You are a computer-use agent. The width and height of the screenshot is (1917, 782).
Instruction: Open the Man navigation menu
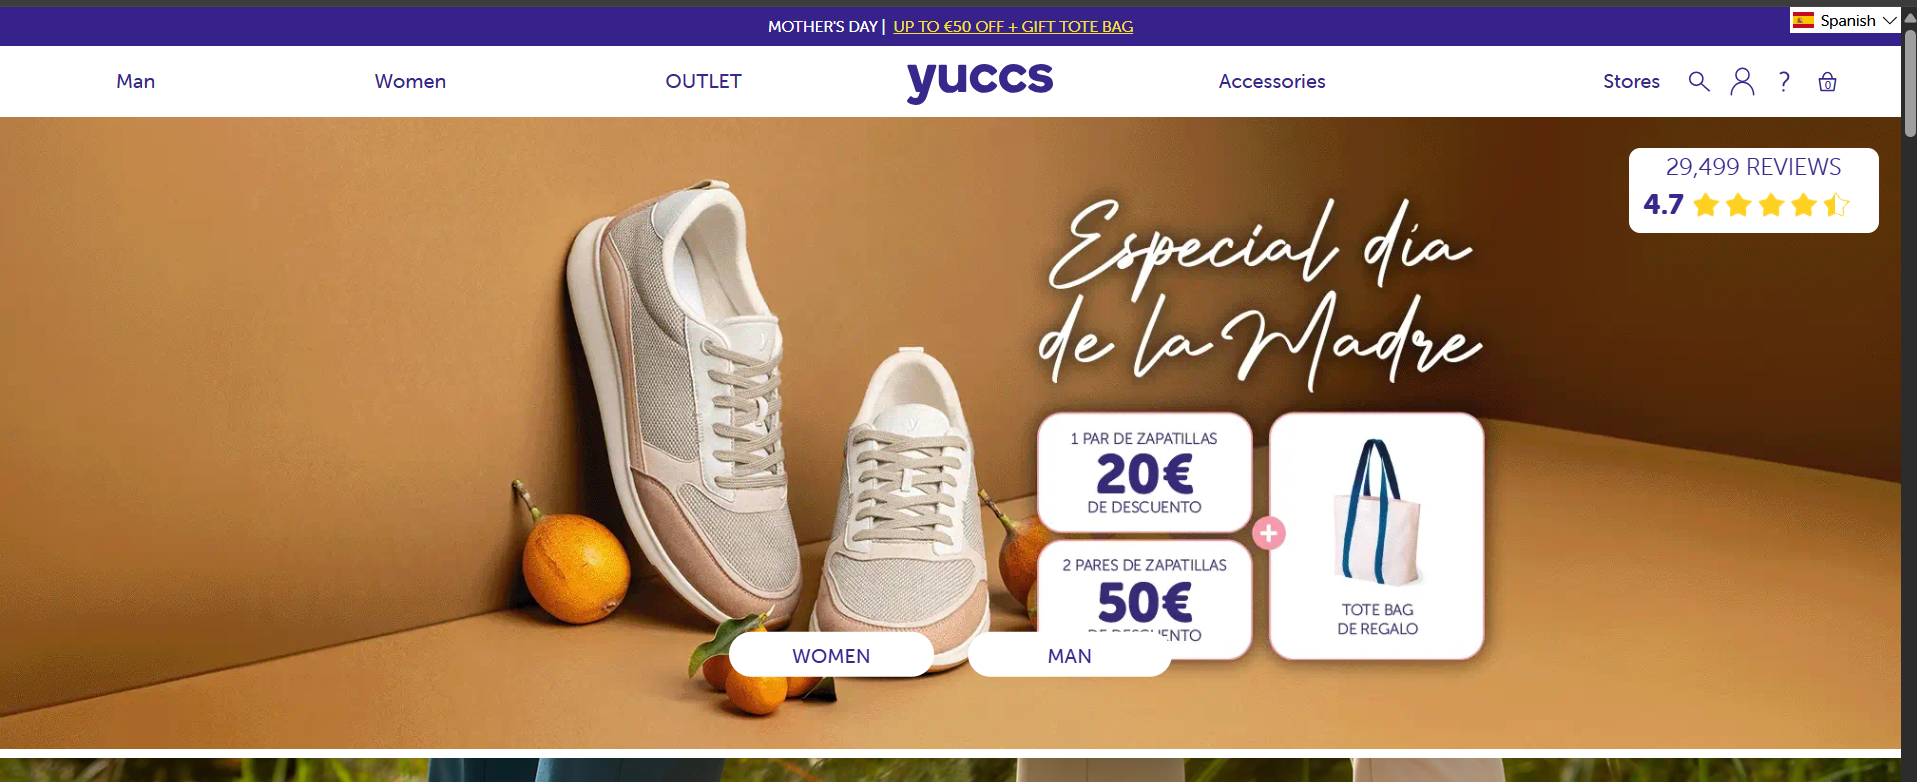[135, 81]
